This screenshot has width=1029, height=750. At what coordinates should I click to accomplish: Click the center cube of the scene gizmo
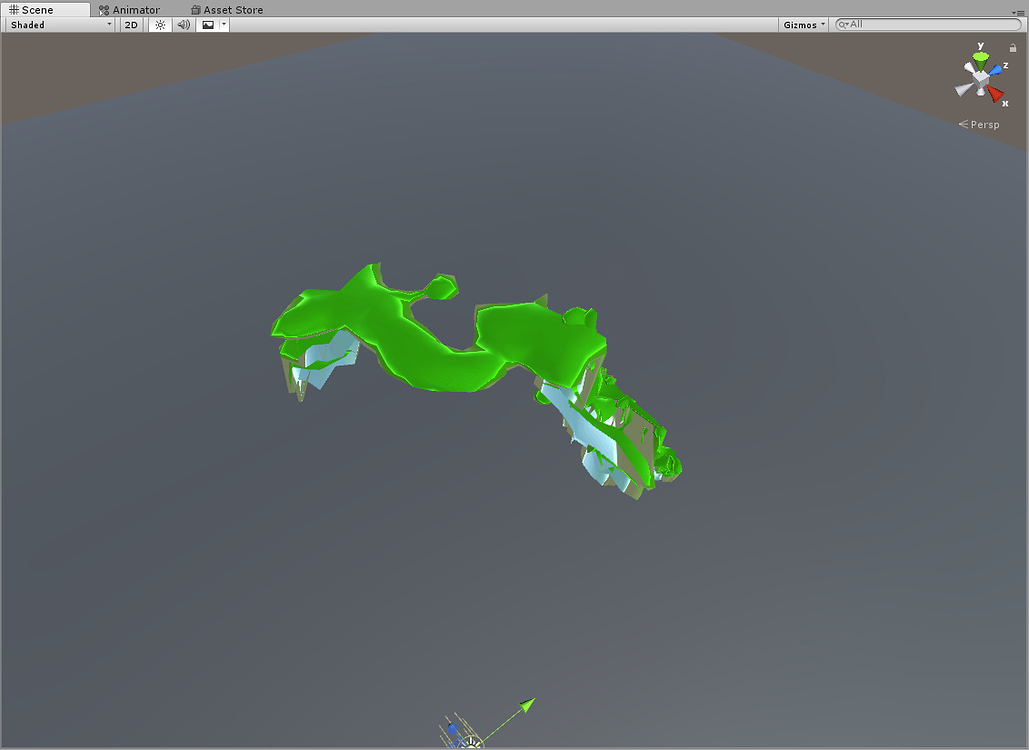coord(980,80)
